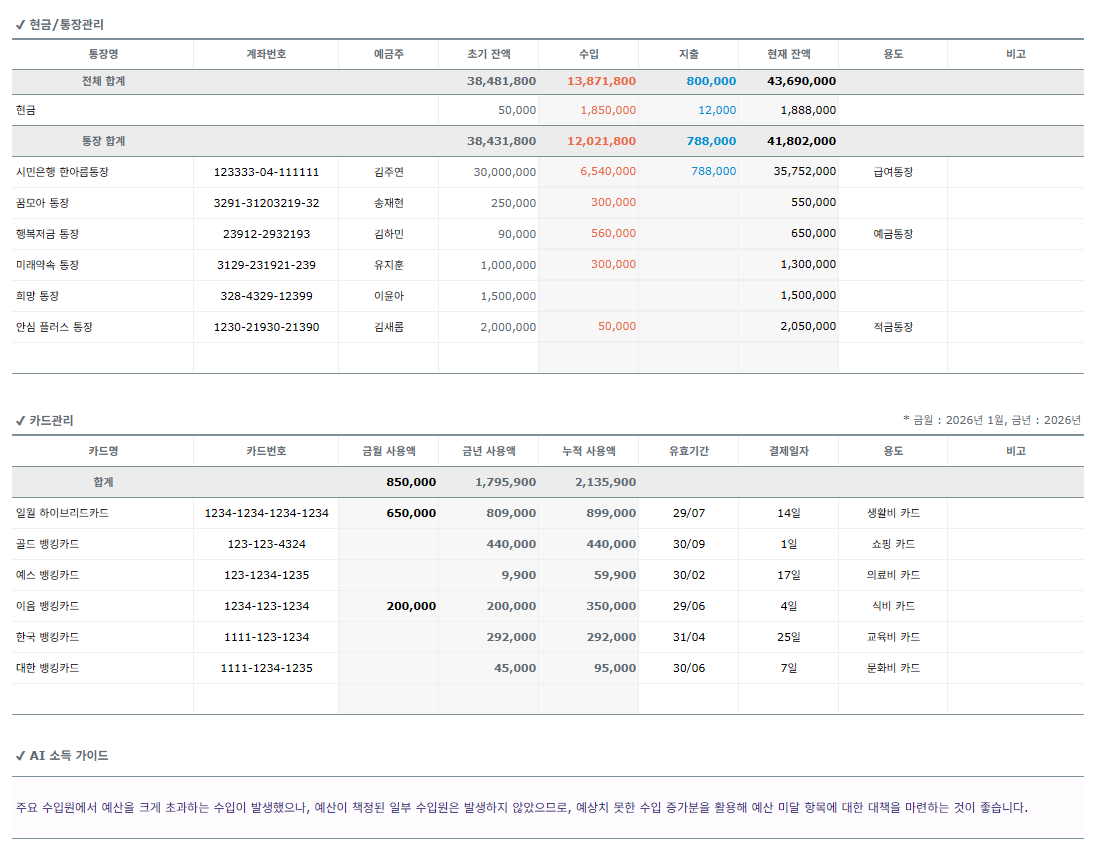Click account holder 이윤아
Image resolution: width=1096 pixels, height=856 pixels.
tap(389, 296)
